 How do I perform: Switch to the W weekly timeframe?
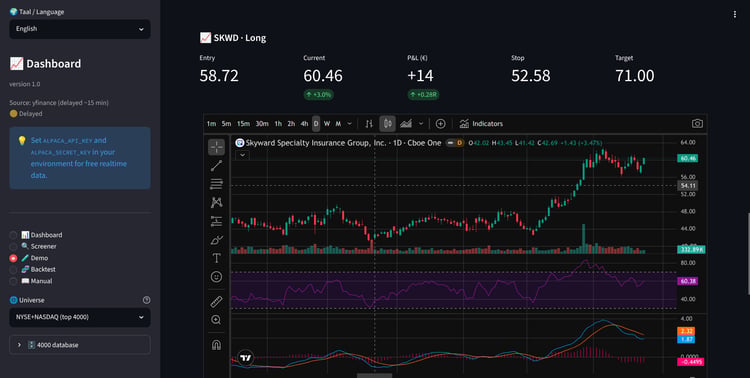[x=327, y=123]
